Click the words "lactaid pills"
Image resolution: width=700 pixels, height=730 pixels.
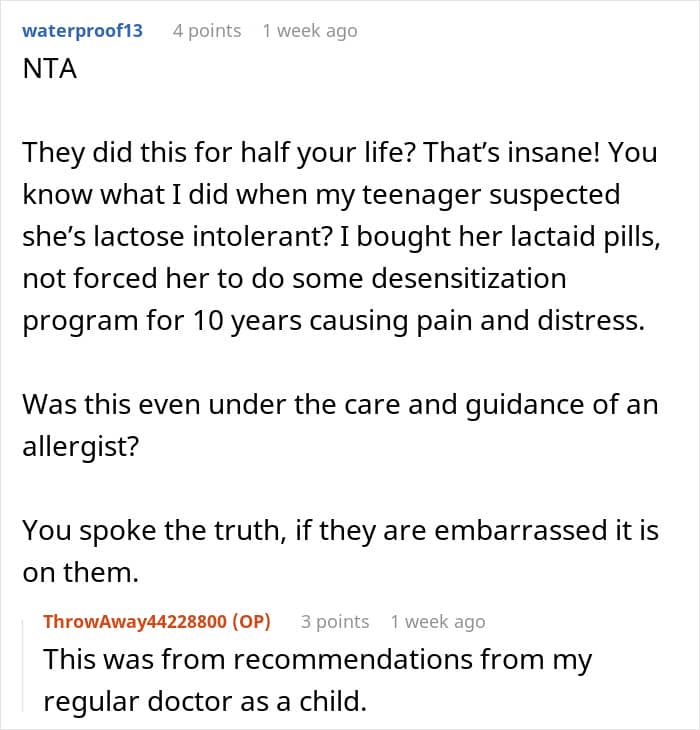(x=586, y=237)
